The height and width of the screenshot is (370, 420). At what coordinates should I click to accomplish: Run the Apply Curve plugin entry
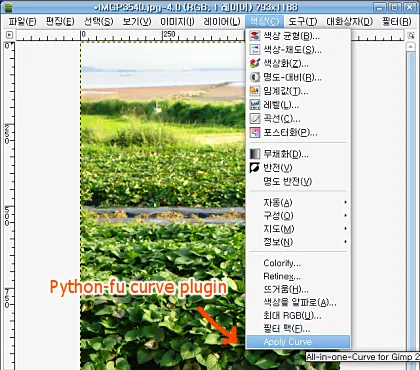click(298, 342)
